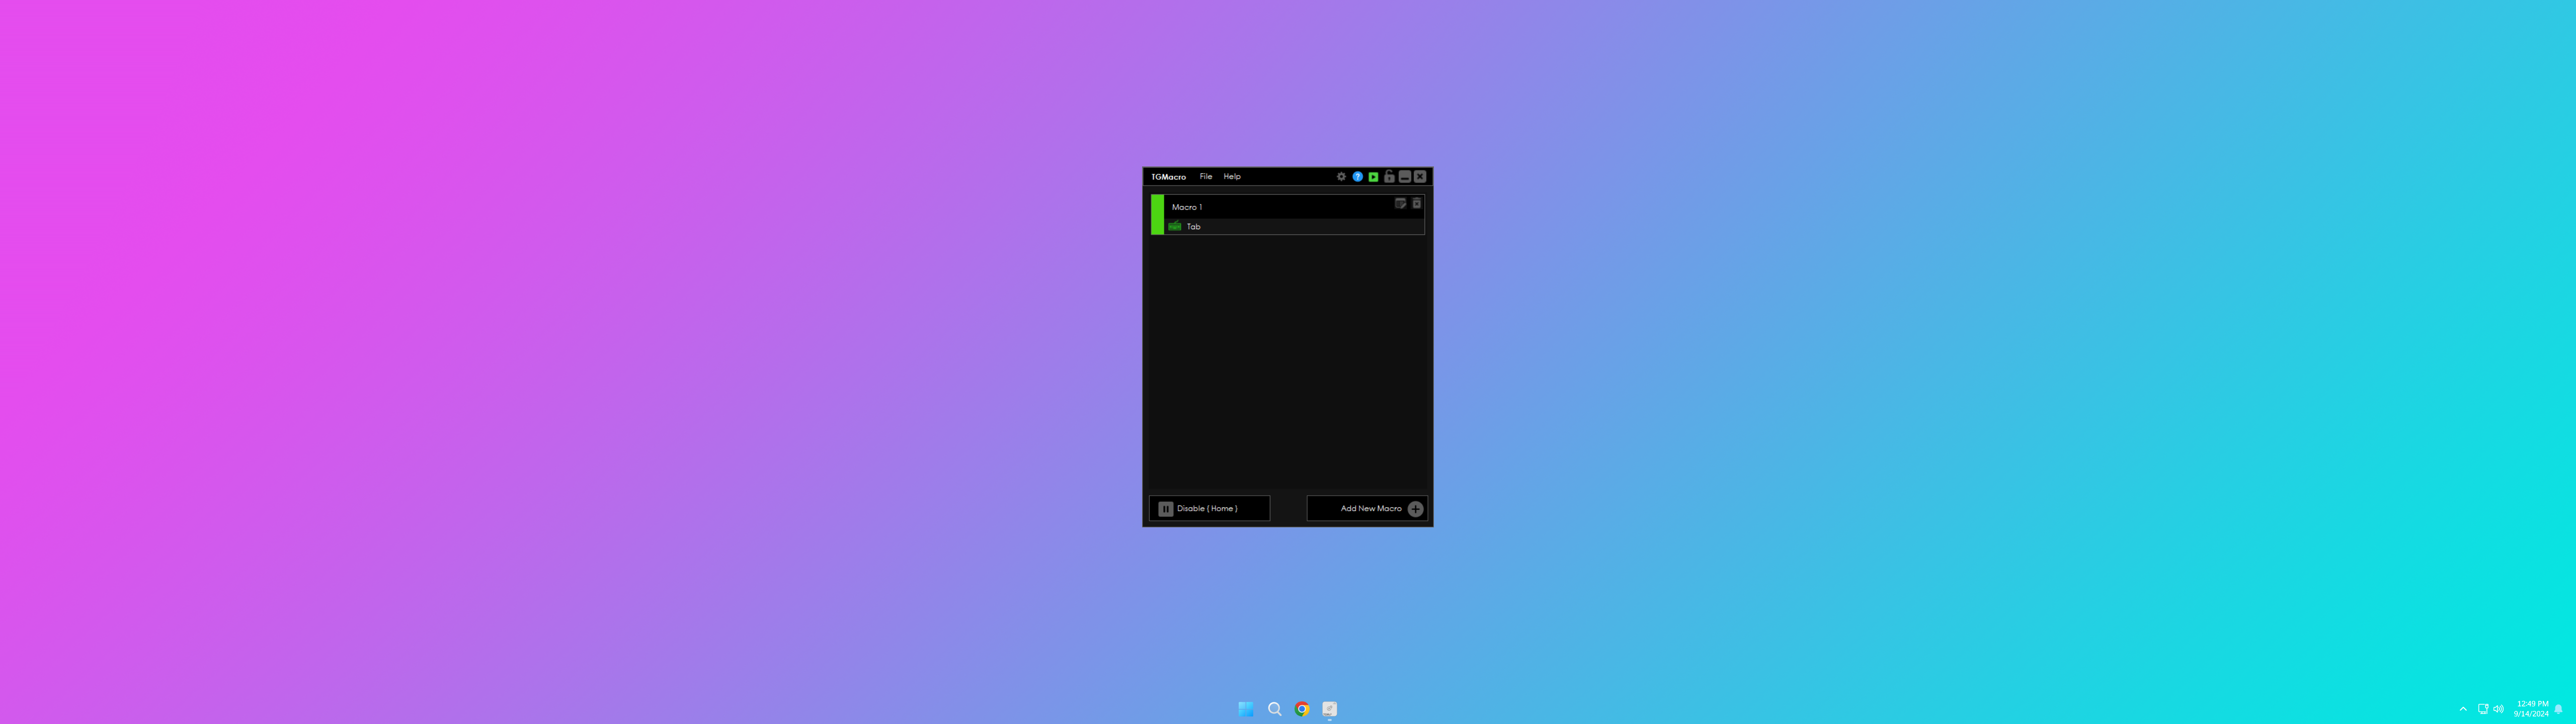Image resolution: width=2576 pixels, height=724 pixels.
Task: Open the taskbar clock and date
Action: [2531, 709]
